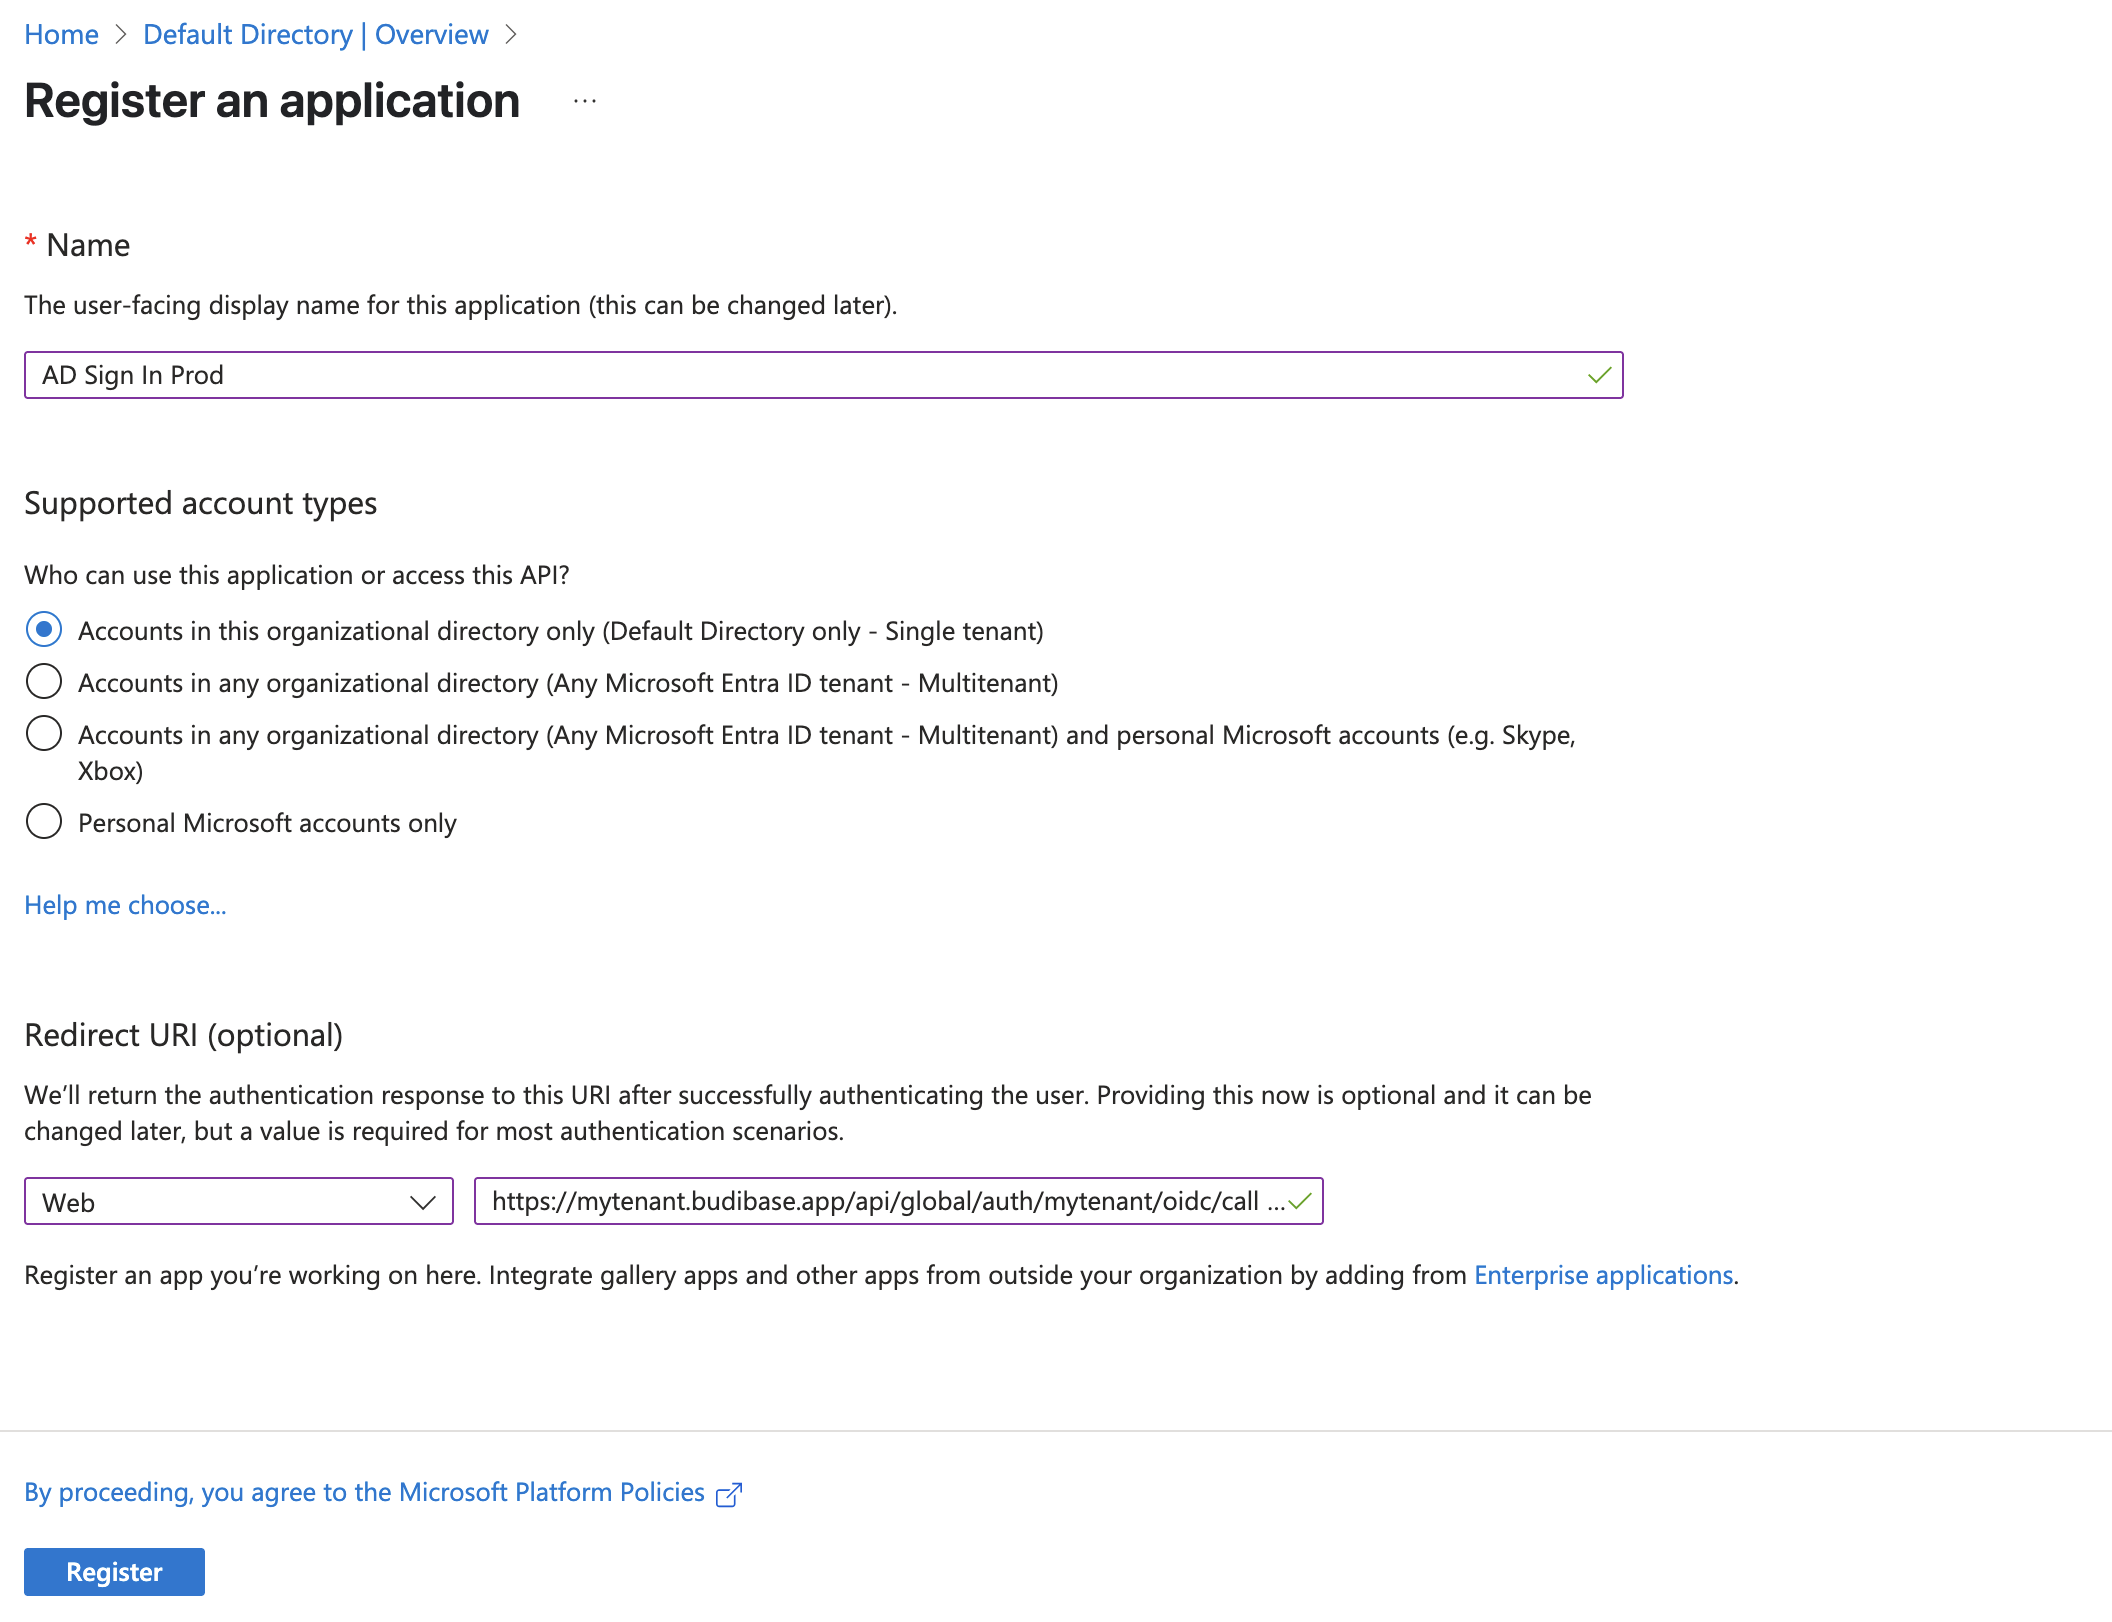The width and height of the screenshot is (2112, 1622).
Task: Click the green checkmark in Redirect URI field
Action: click(1299, 1201)
